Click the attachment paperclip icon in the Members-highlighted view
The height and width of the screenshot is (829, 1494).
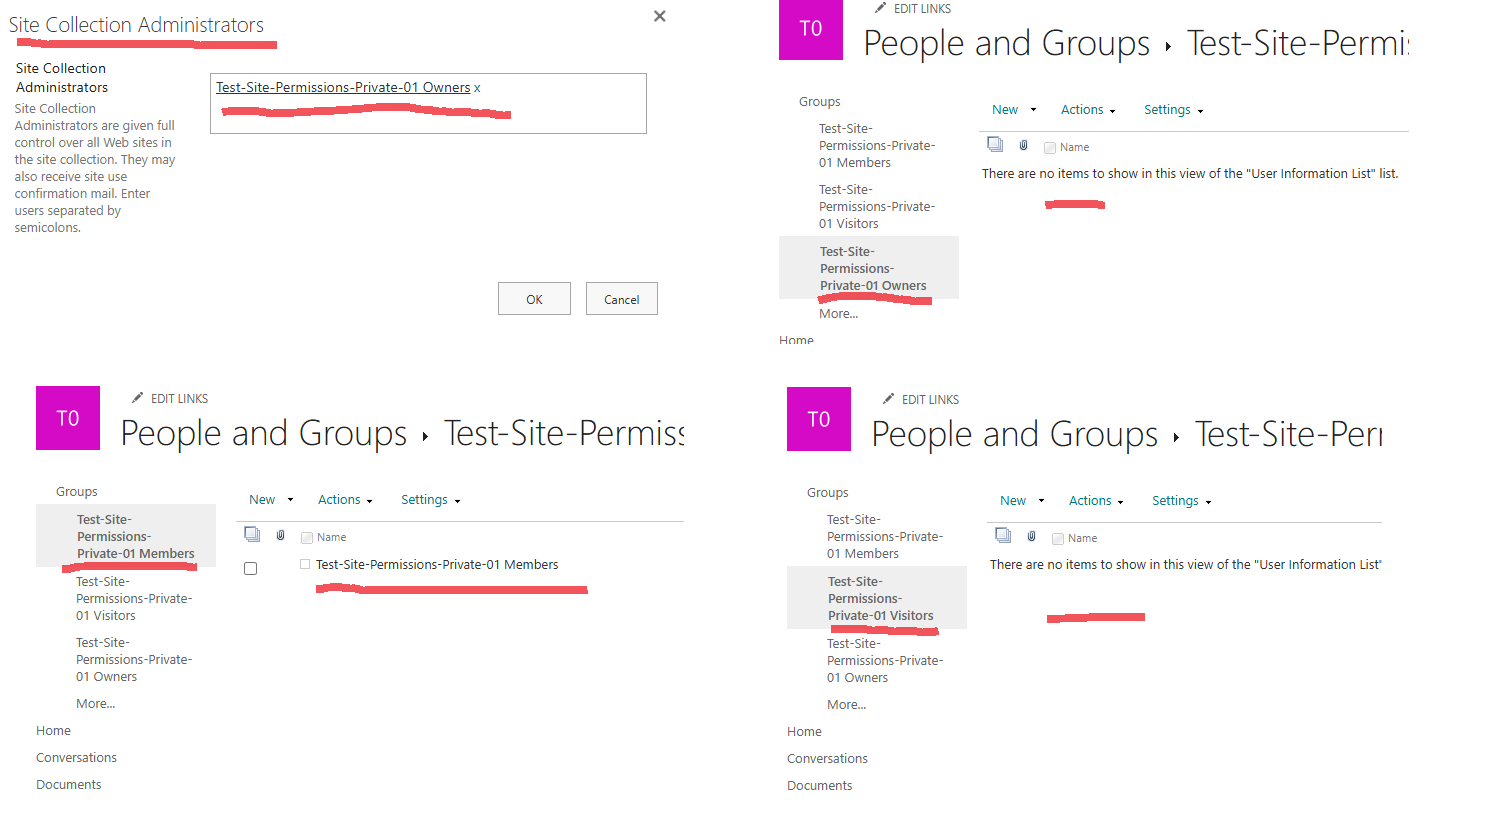(280, 535)
